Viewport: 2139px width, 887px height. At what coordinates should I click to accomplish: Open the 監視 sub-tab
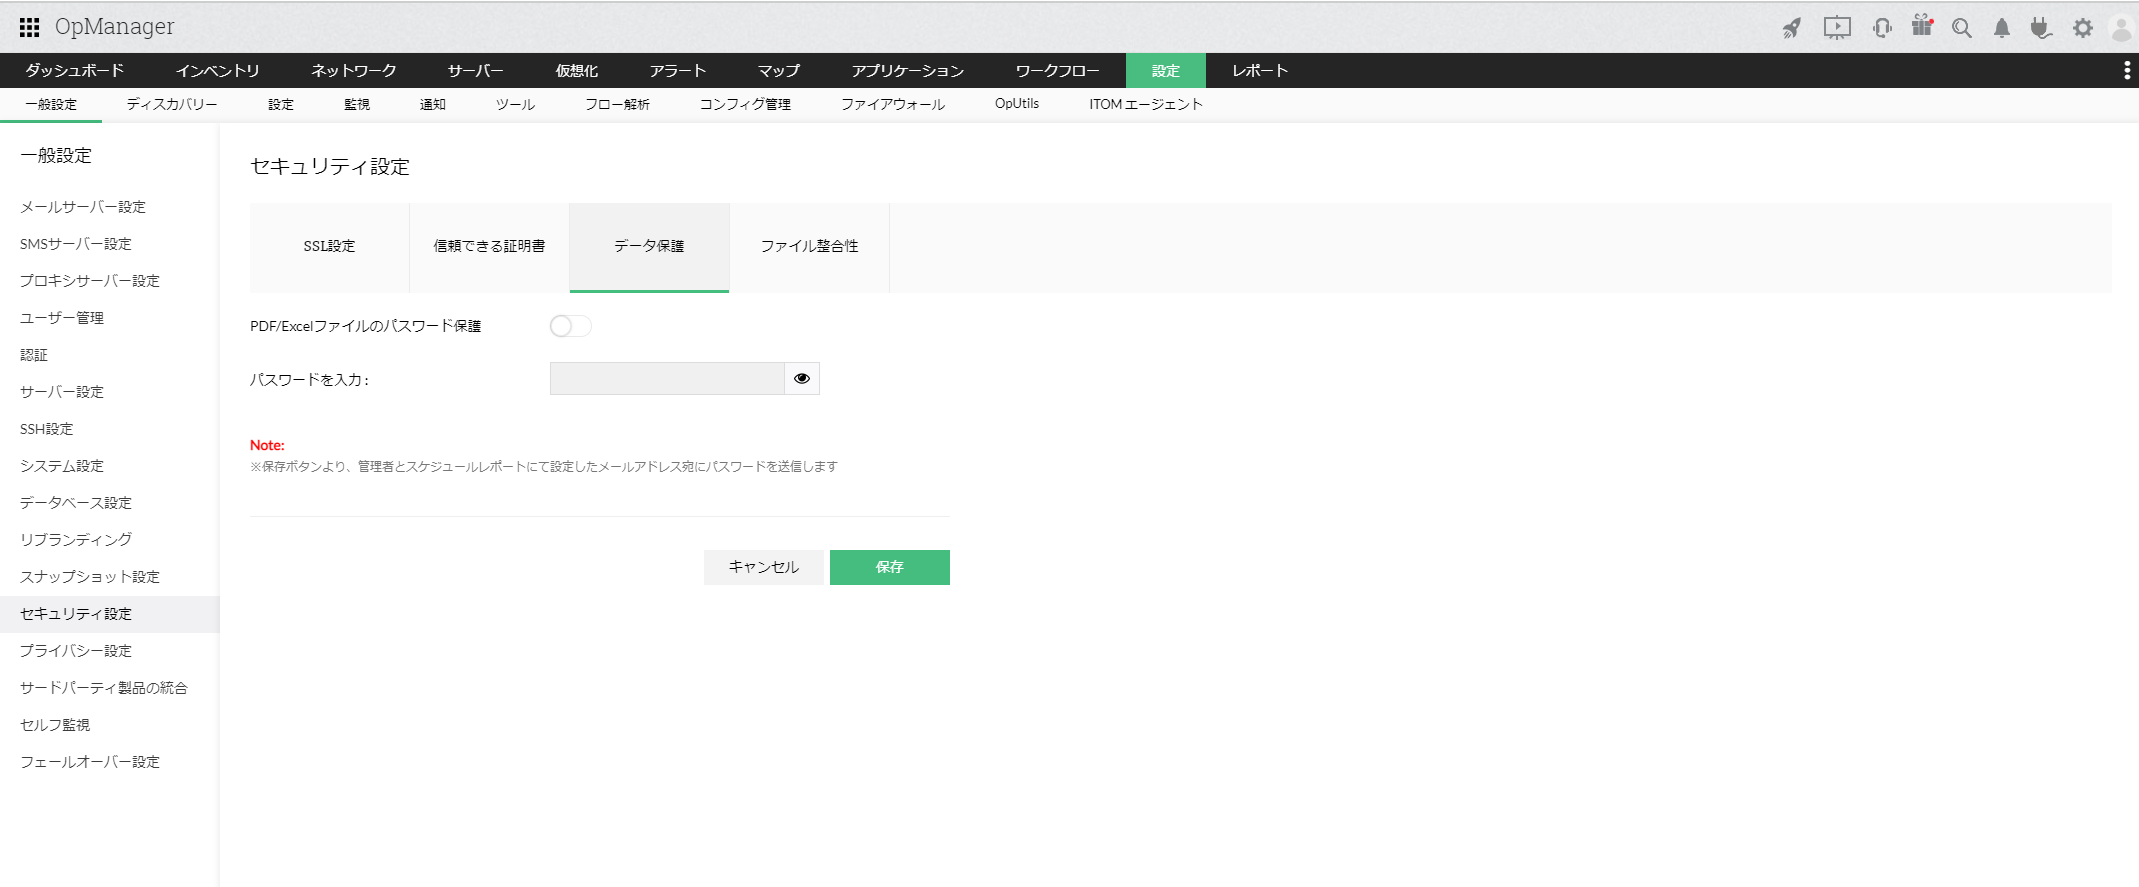pos(357,104)
